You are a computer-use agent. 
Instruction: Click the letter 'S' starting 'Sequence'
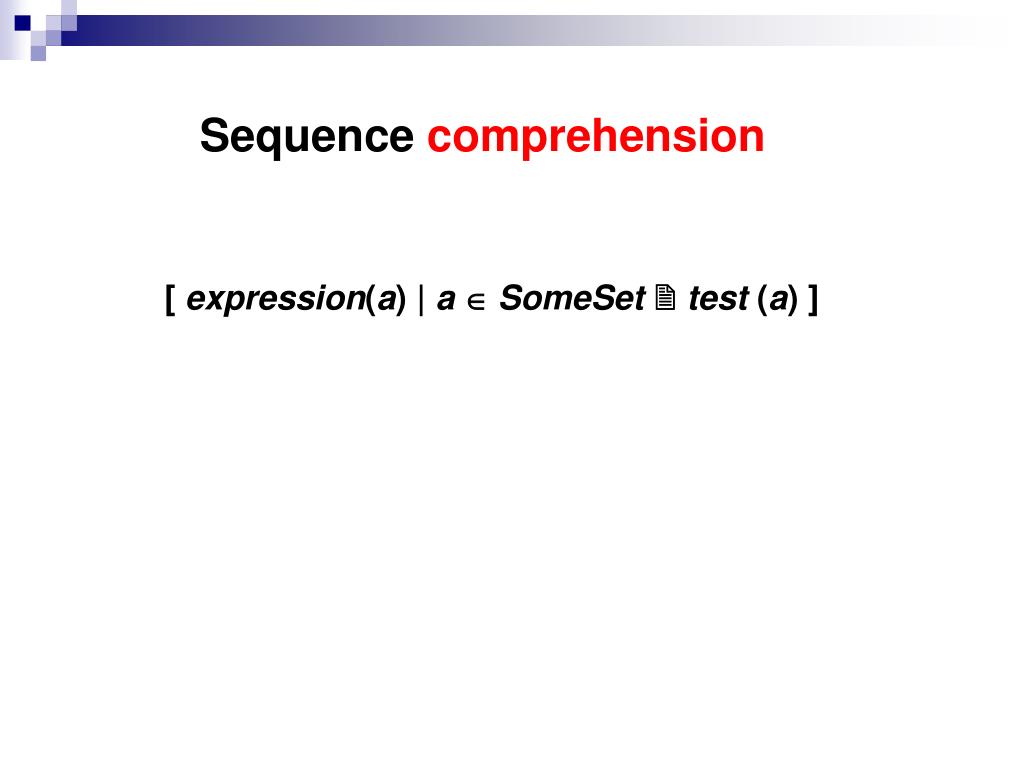coord(215,136)
